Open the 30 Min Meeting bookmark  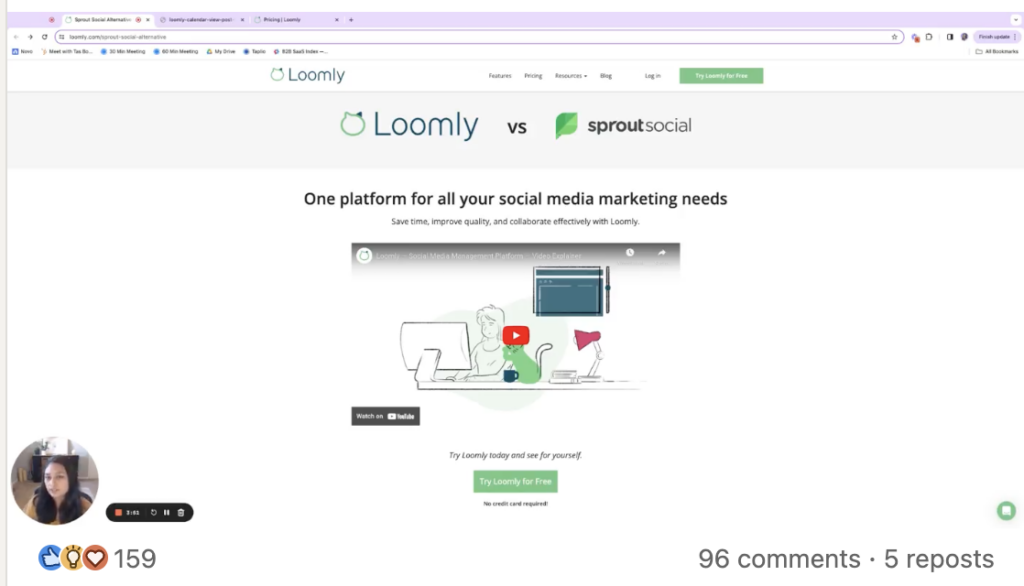pyautogui.click(x=123, y=52)
